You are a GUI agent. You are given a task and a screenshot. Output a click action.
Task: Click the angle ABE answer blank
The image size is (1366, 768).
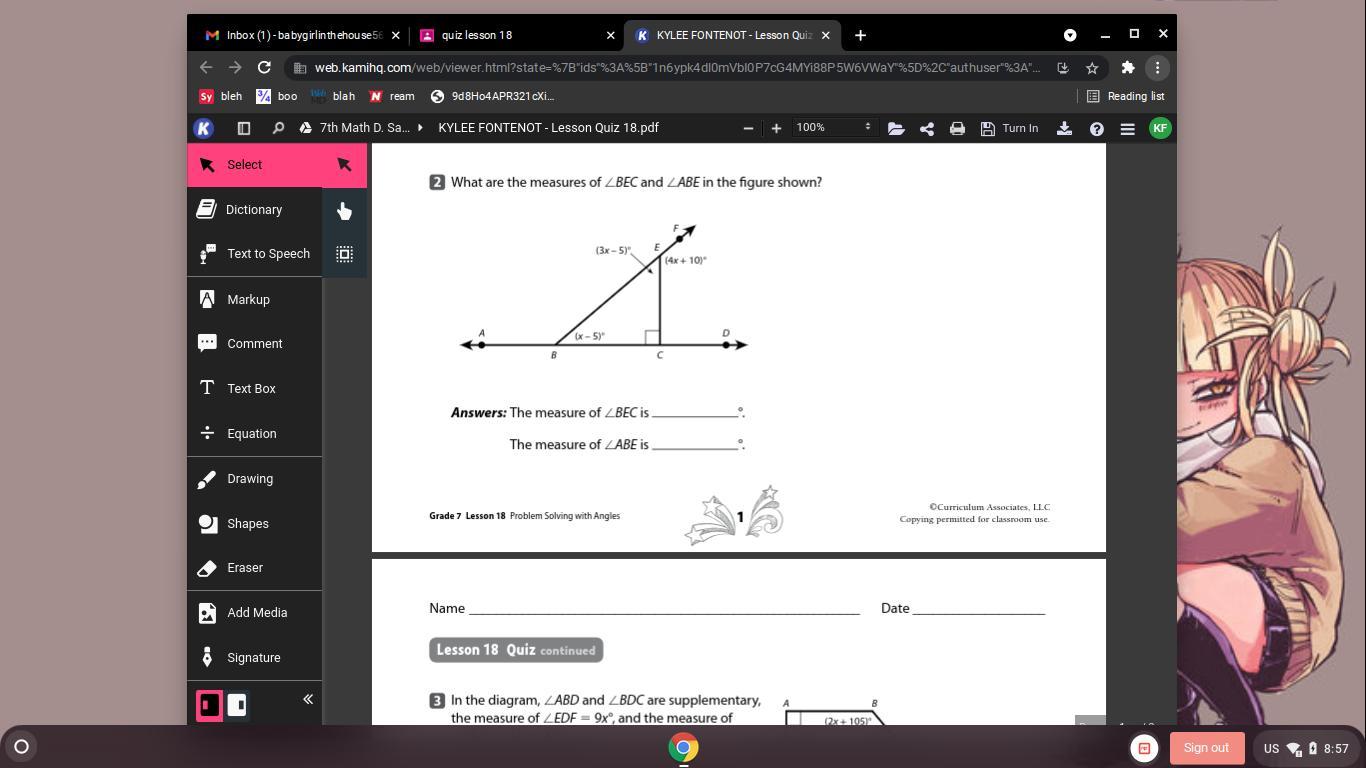[695, 443]
